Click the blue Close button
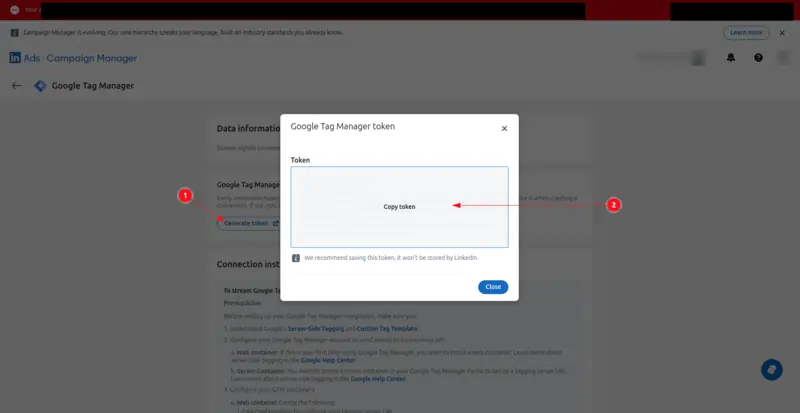Screen dimensions: 800x413 [x=493, y=287]
